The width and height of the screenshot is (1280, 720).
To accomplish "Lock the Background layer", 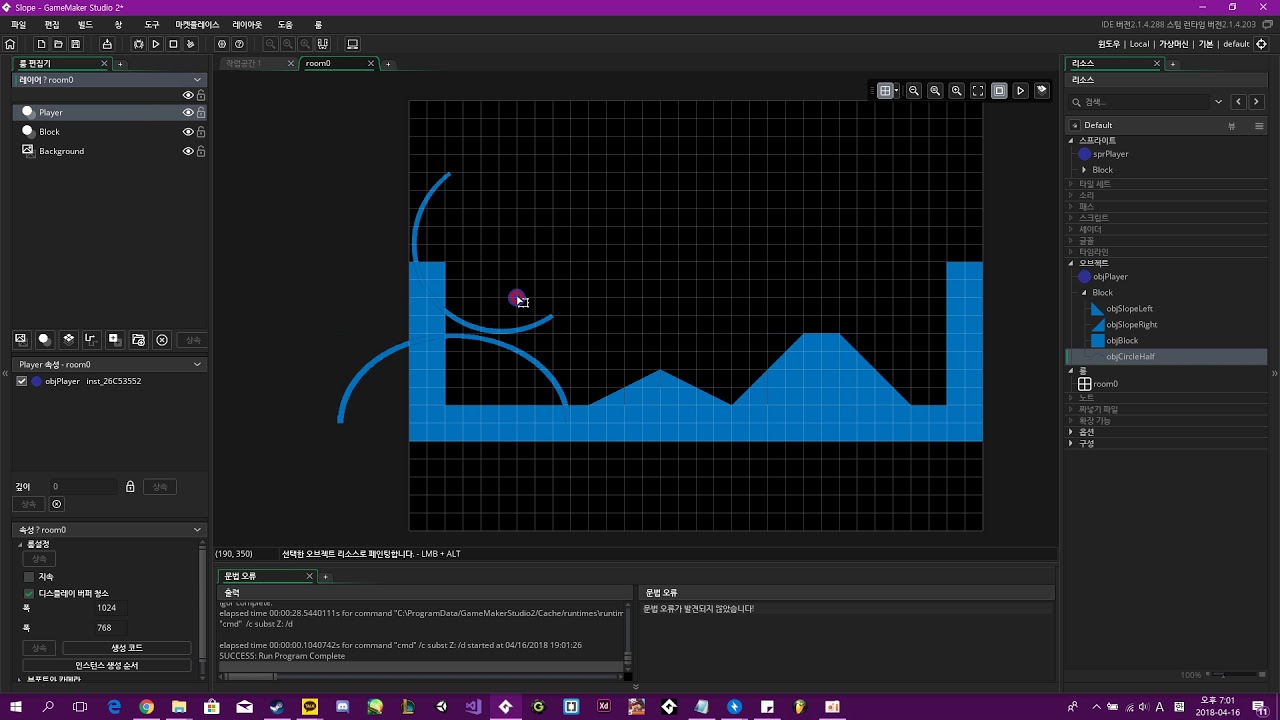I will click(x=201, y=151).
